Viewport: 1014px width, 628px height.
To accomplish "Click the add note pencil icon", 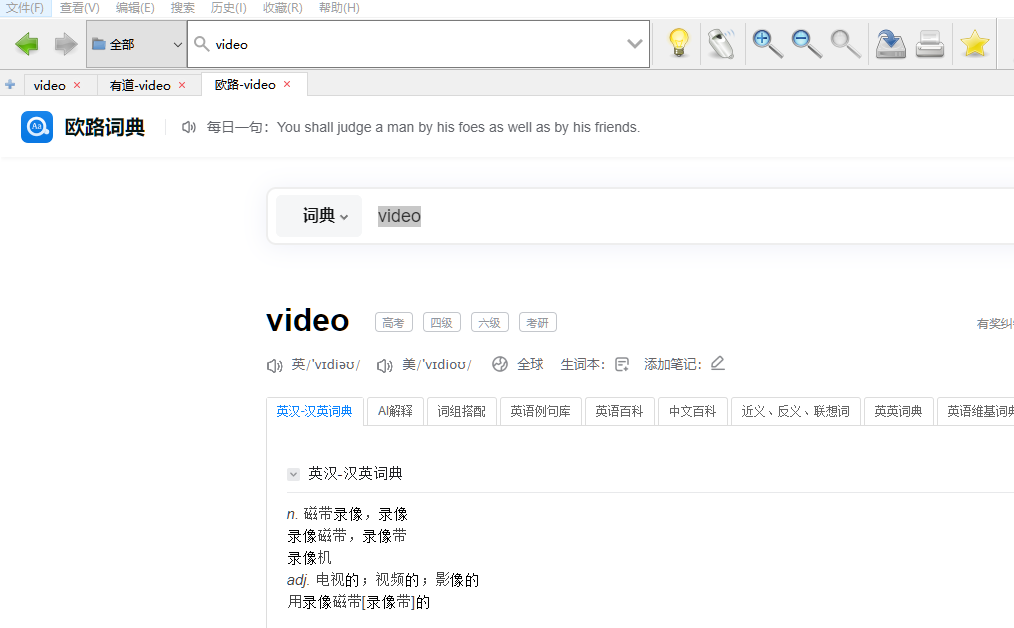I will click(717, 363).
